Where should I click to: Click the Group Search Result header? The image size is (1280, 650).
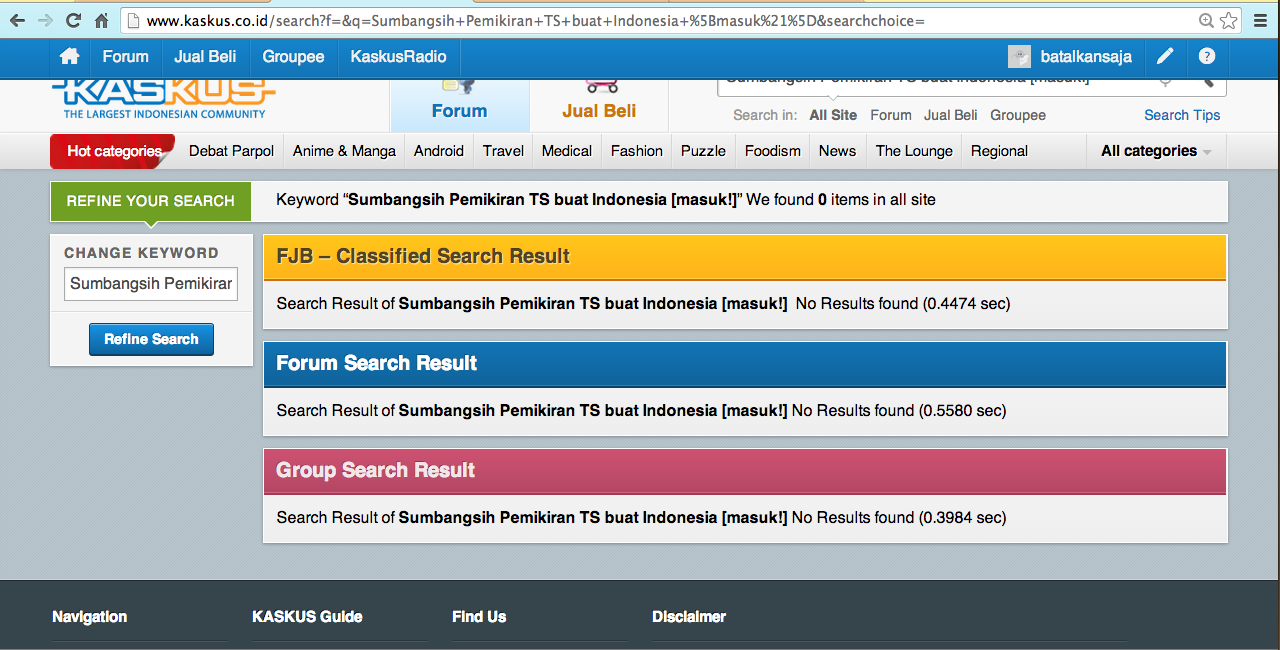coord(745,471)
